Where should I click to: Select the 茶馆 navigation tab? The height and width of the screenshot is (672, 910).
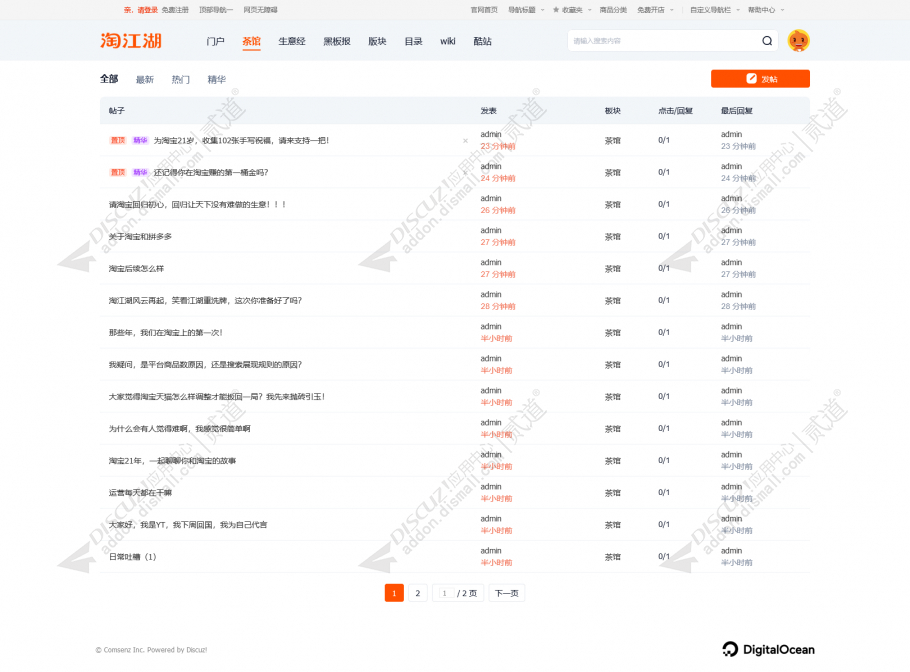click(251, 41)
